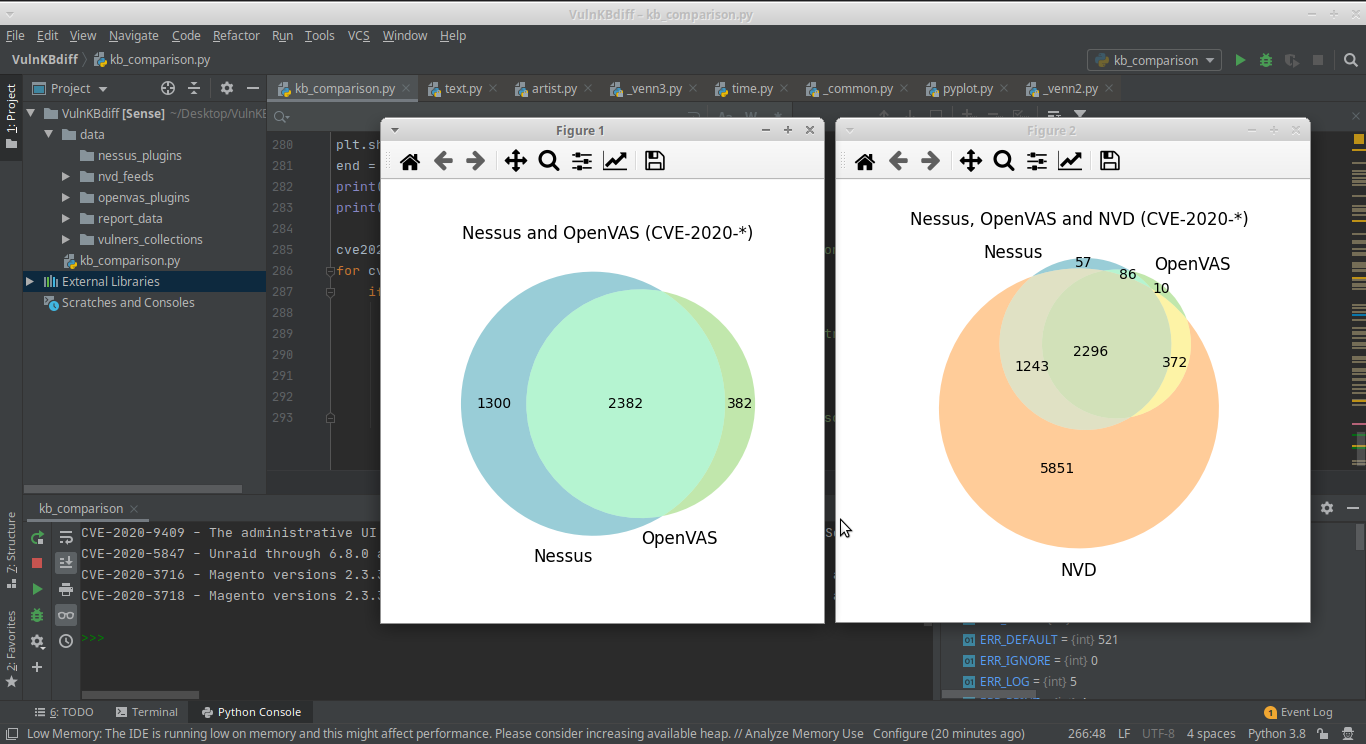This screenshot has width=1366, height=744.
Task: Open the Event Log
Action: (x=1305, y=711)
